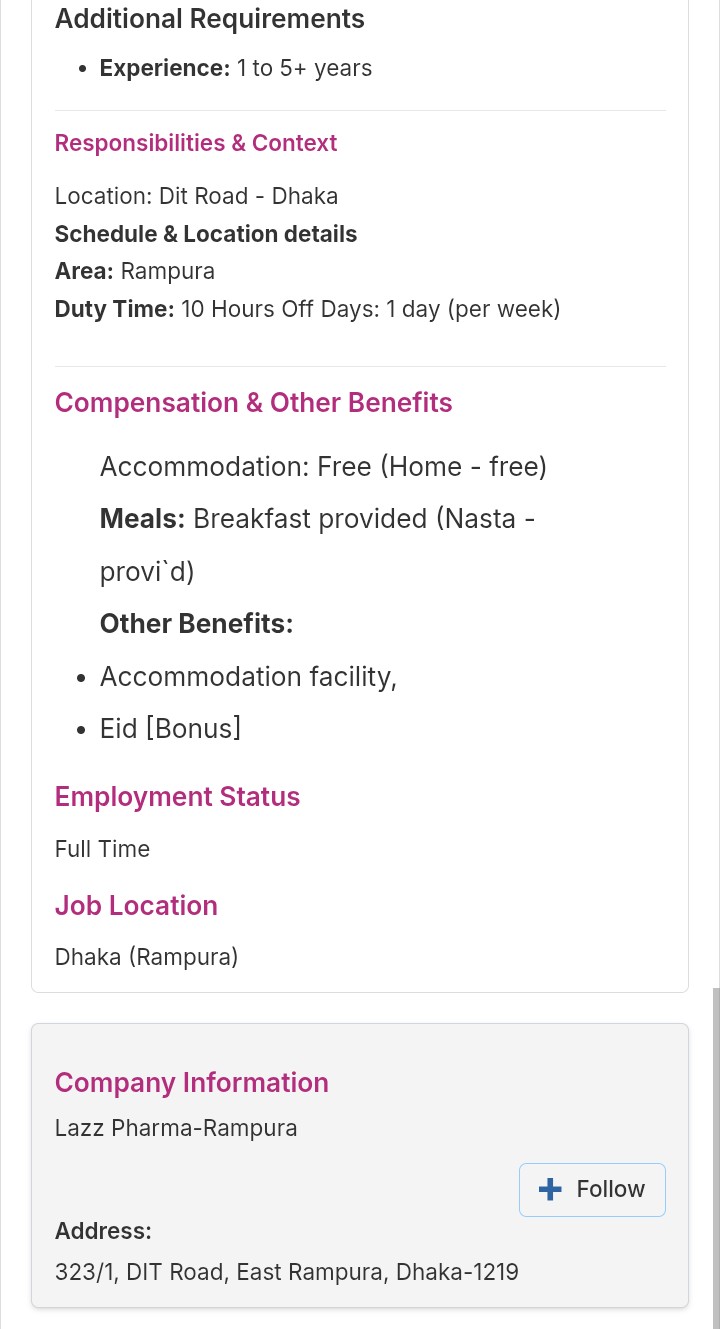Follow the Lazz Pharma-Rampura company
Screen dimensions: 720x1329
pos(592,1189)
